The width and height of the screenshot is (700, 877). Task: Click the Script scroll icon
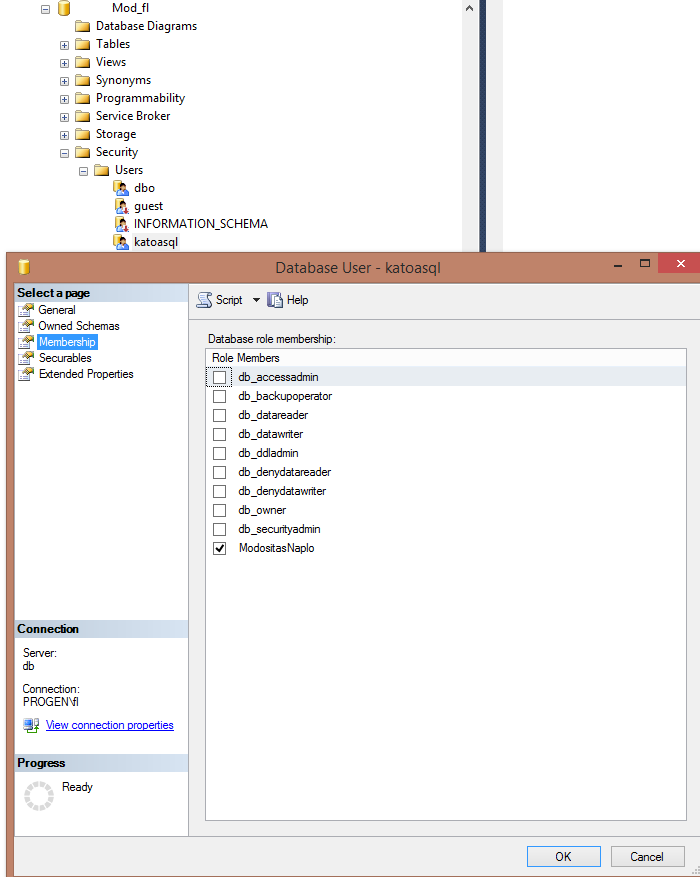(205, 300)
